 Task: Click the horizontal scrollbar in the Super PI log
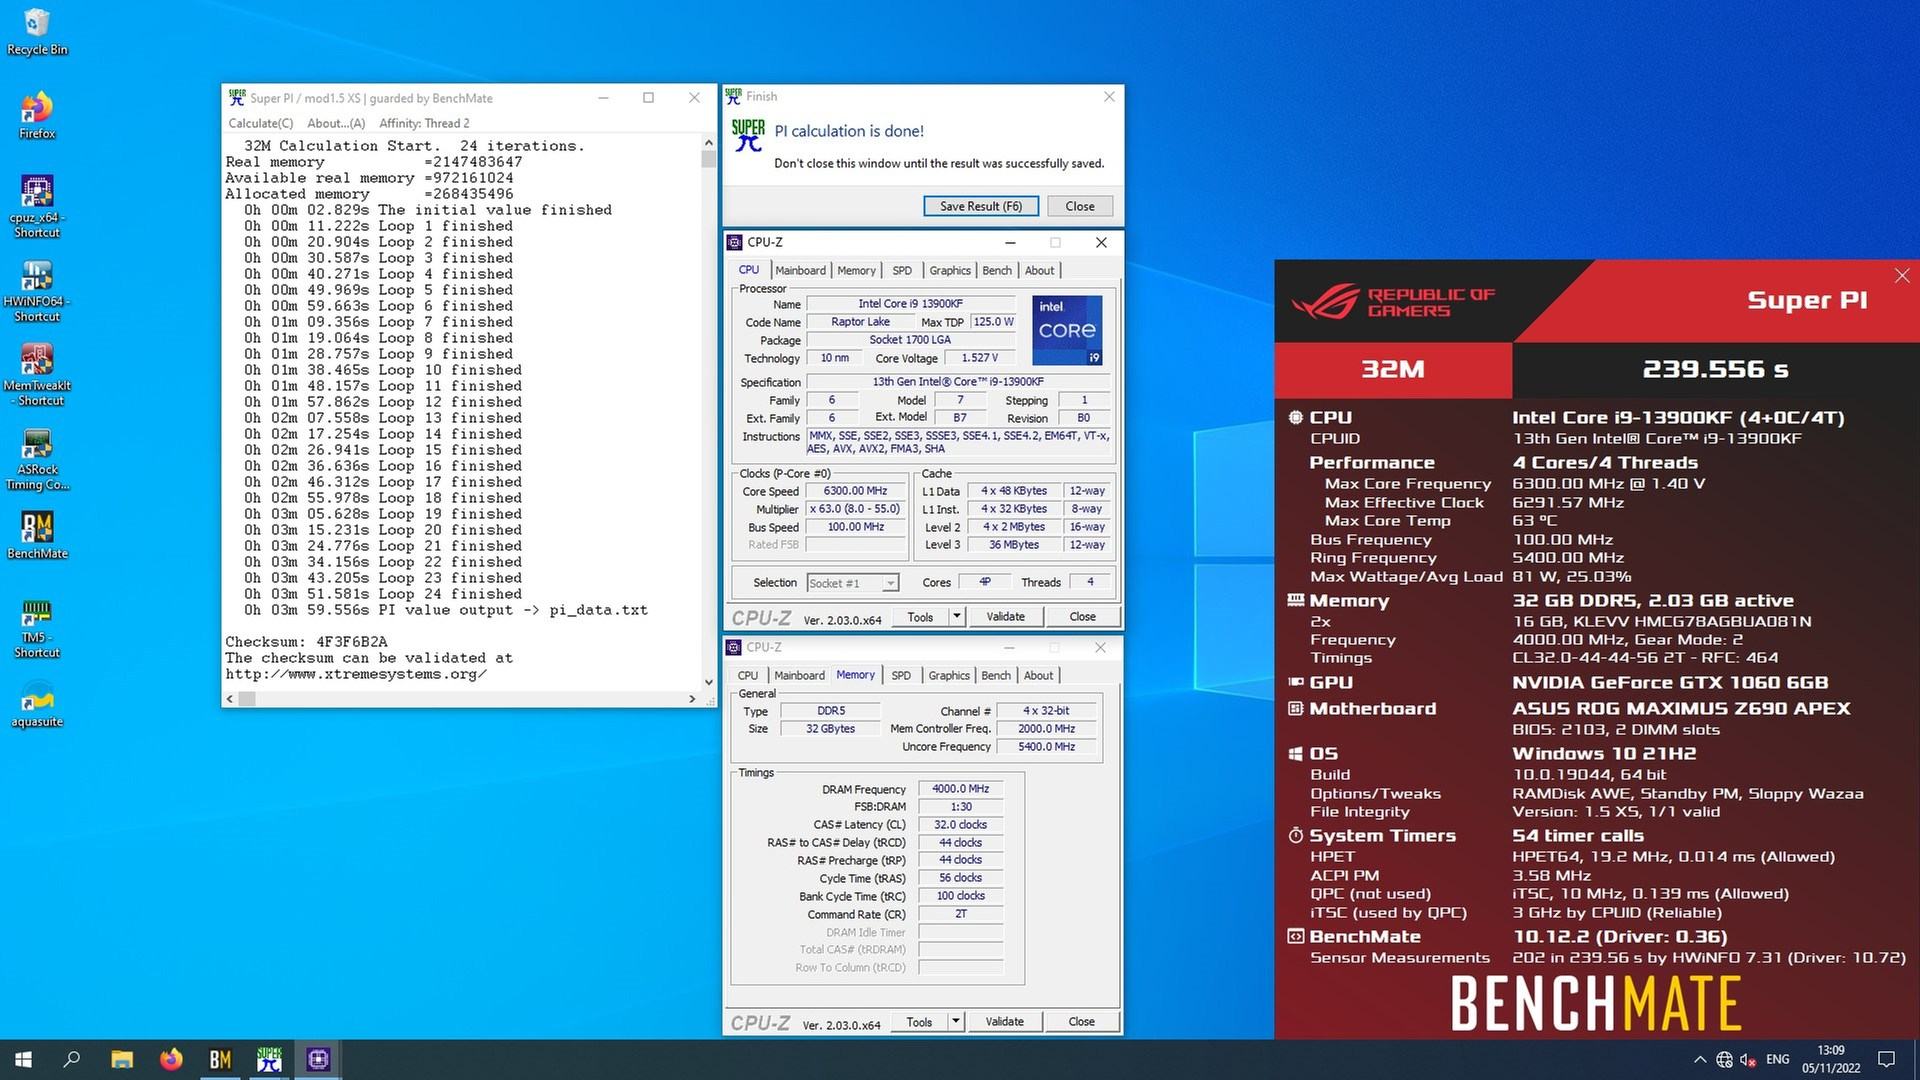460,699
